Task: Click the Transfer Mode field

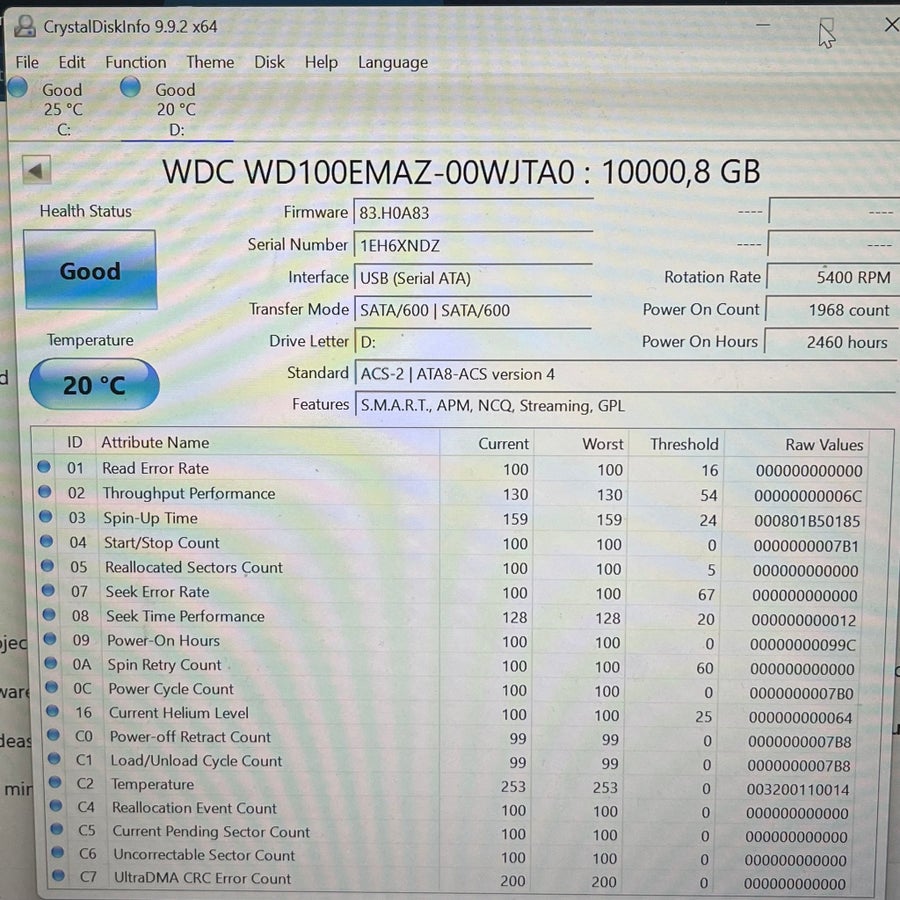Action: point(473,311)
